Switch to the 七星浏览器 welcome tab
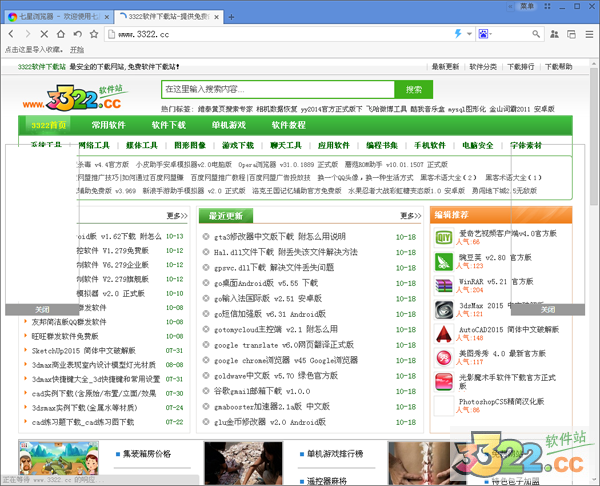The image size is (600, 486). pyautogui.click(x=56, y=18)
